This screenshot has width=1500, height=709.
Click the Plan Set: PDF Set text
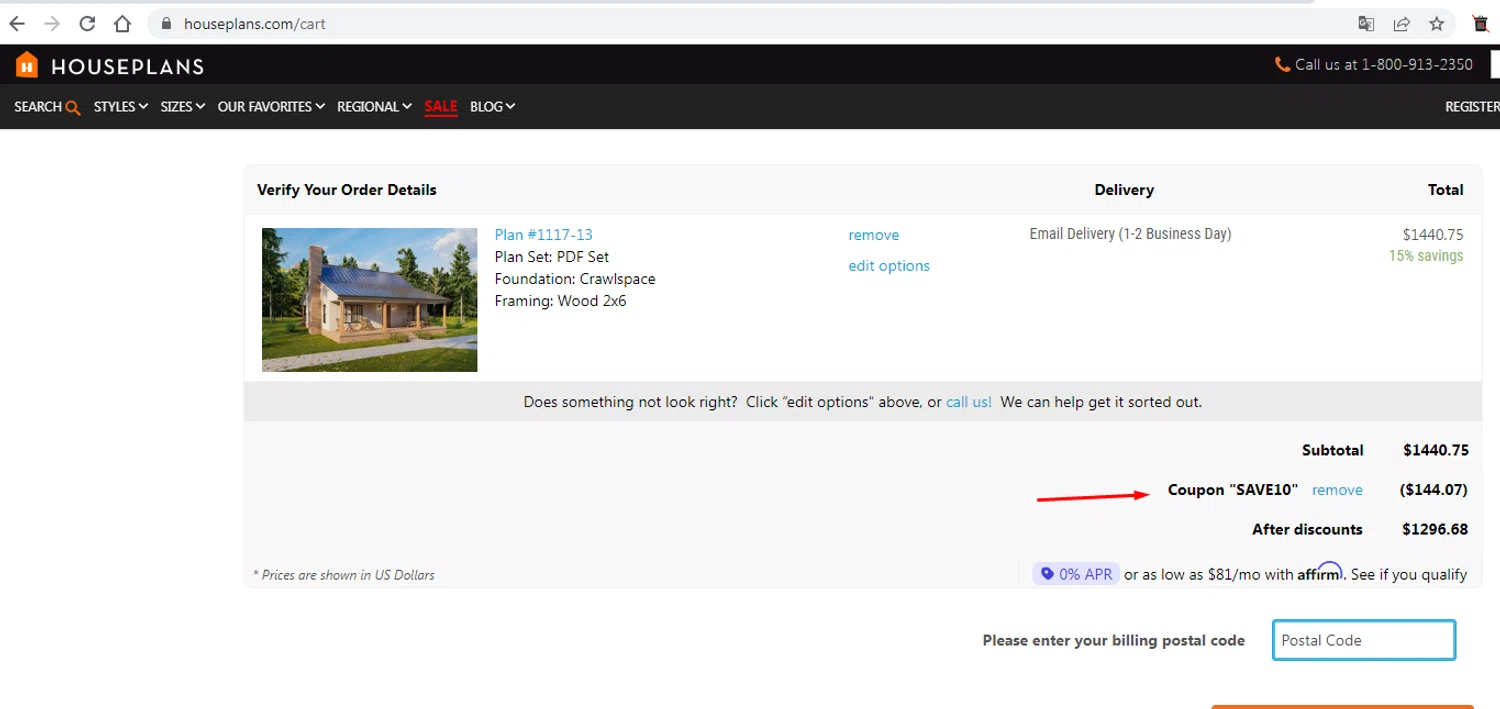coord(551,257)
